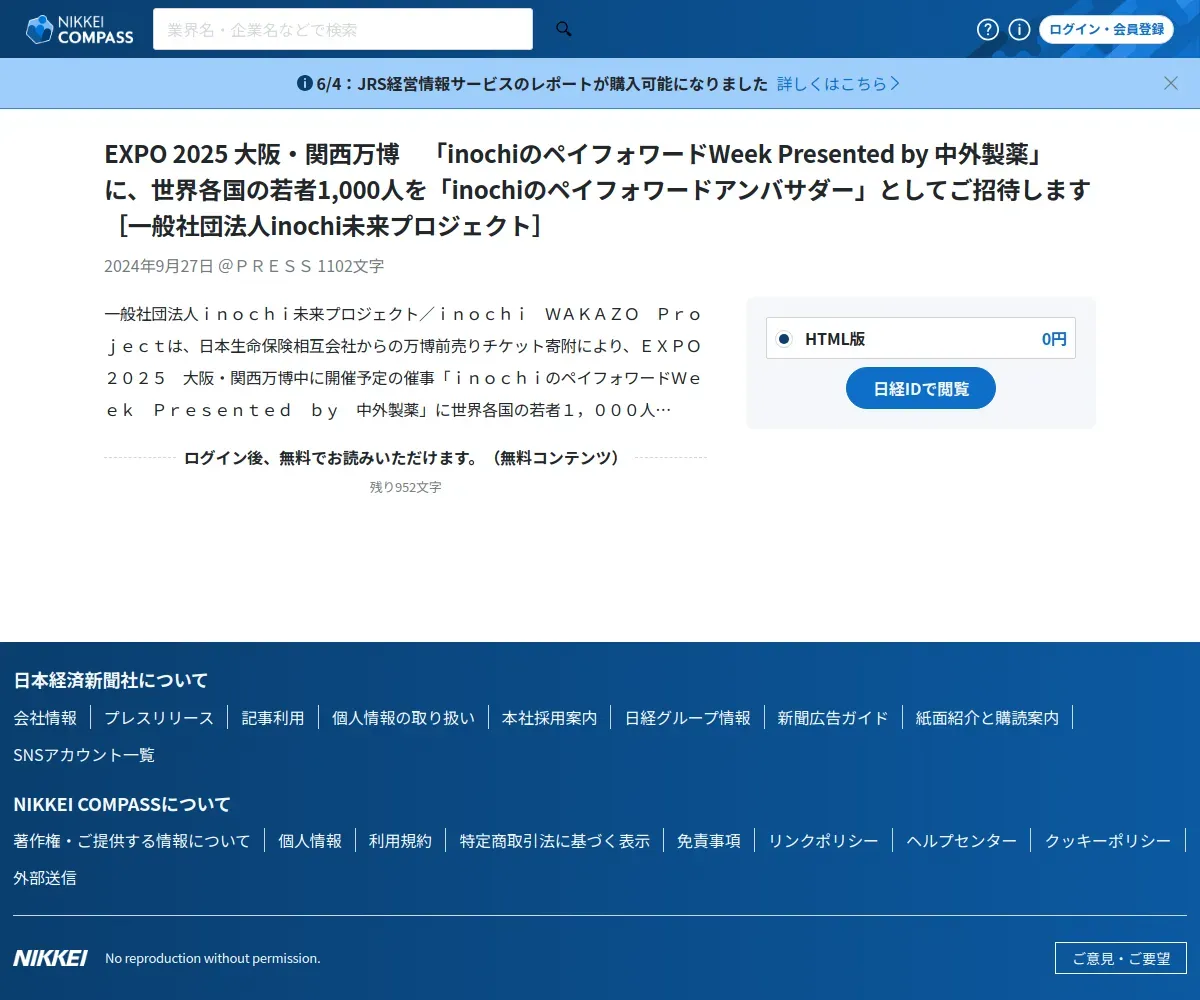Focus the company name search field
This screenshot has width=1200, height=1000.
coord(343,29)
